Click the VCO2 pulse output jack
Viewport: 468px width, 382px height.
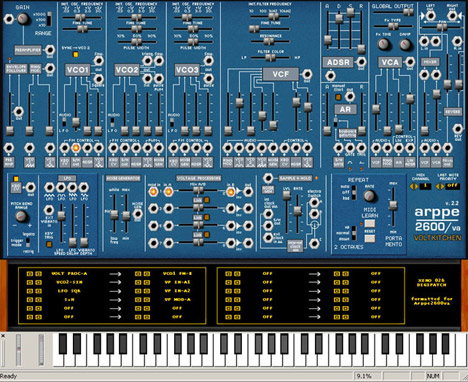pyautogui.click(x=159, y=79)
